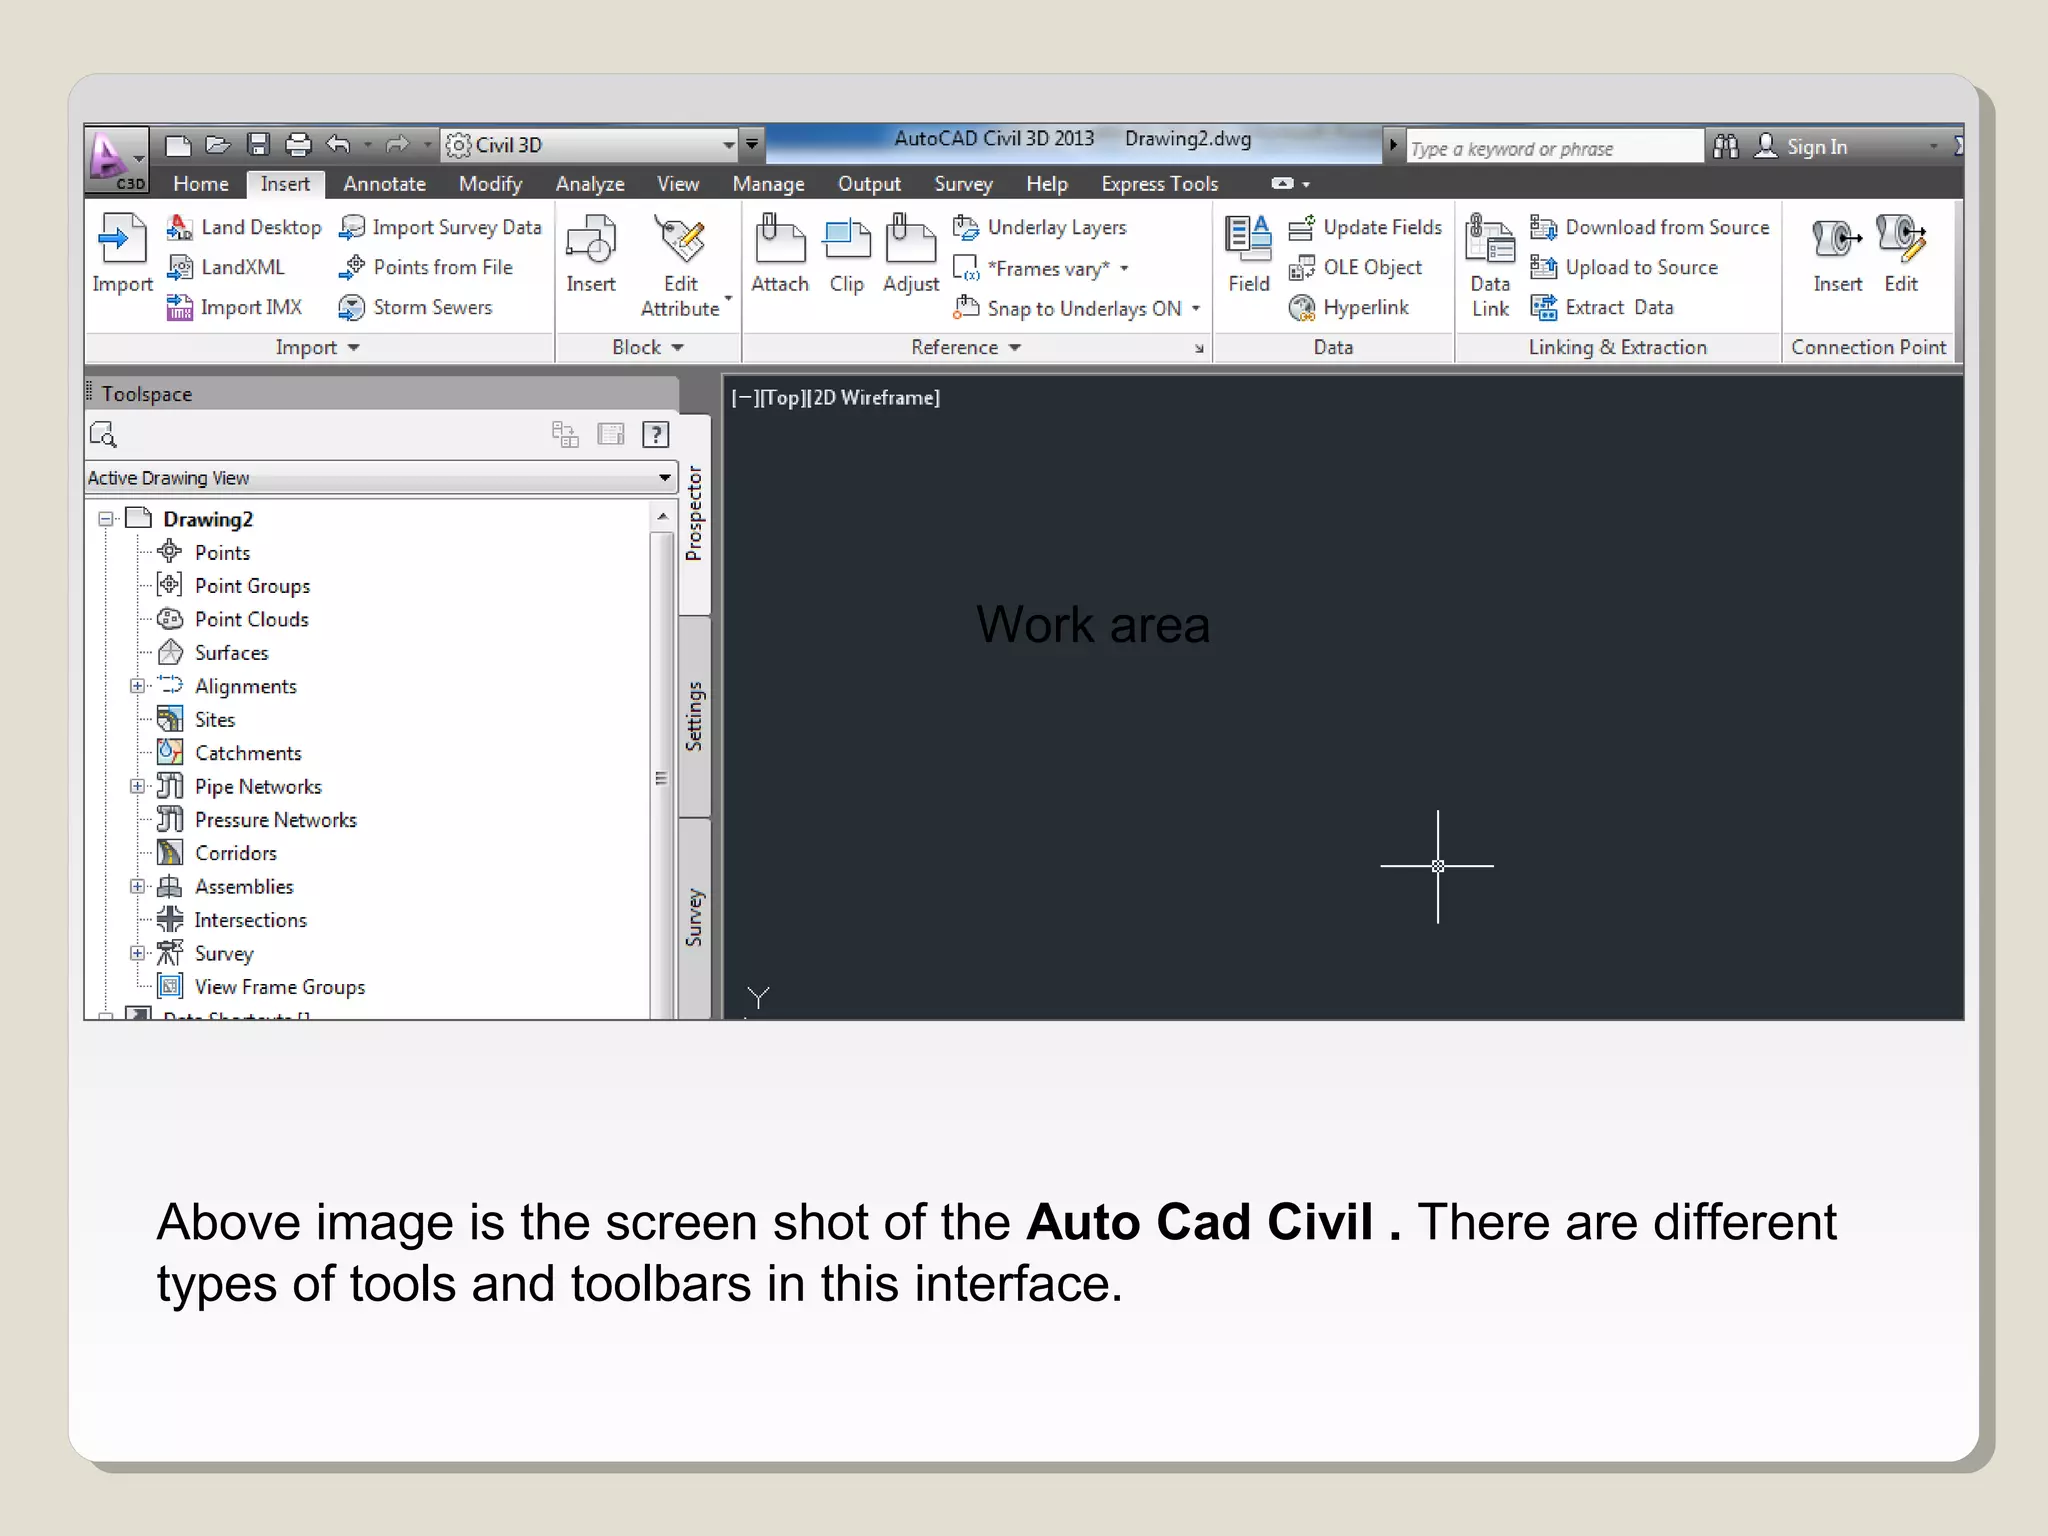Select the vertical Survey tab in Toolspace
The height and width of the screenshot is (1536, 2048).
tap(694, 917)
